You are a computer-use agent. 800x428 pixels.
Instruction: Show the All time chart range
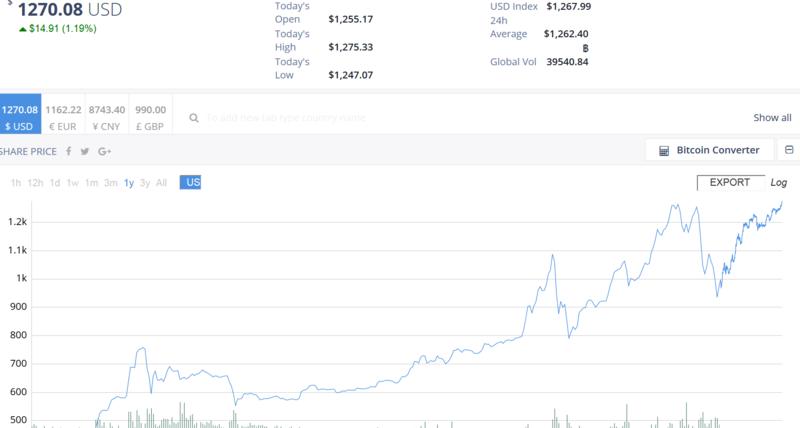(x=161, y=183)
